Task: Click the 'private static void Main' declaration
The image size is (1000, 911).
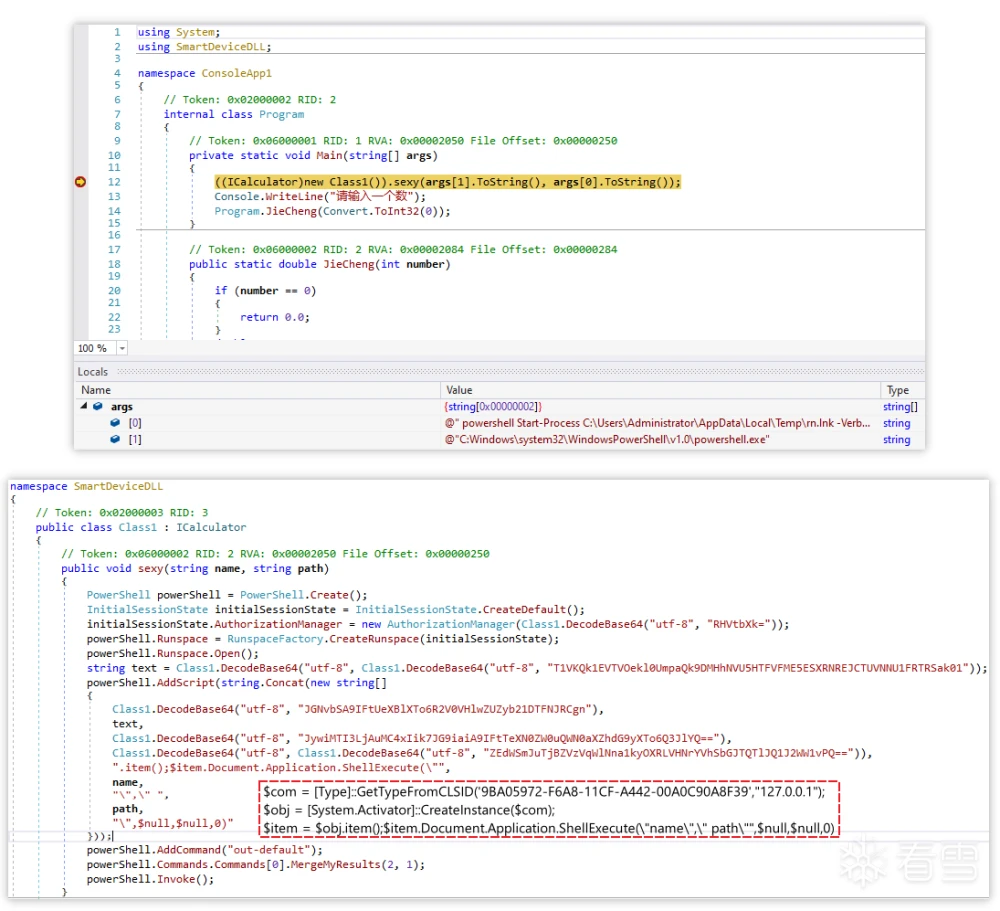Action: tap(313, 155)
